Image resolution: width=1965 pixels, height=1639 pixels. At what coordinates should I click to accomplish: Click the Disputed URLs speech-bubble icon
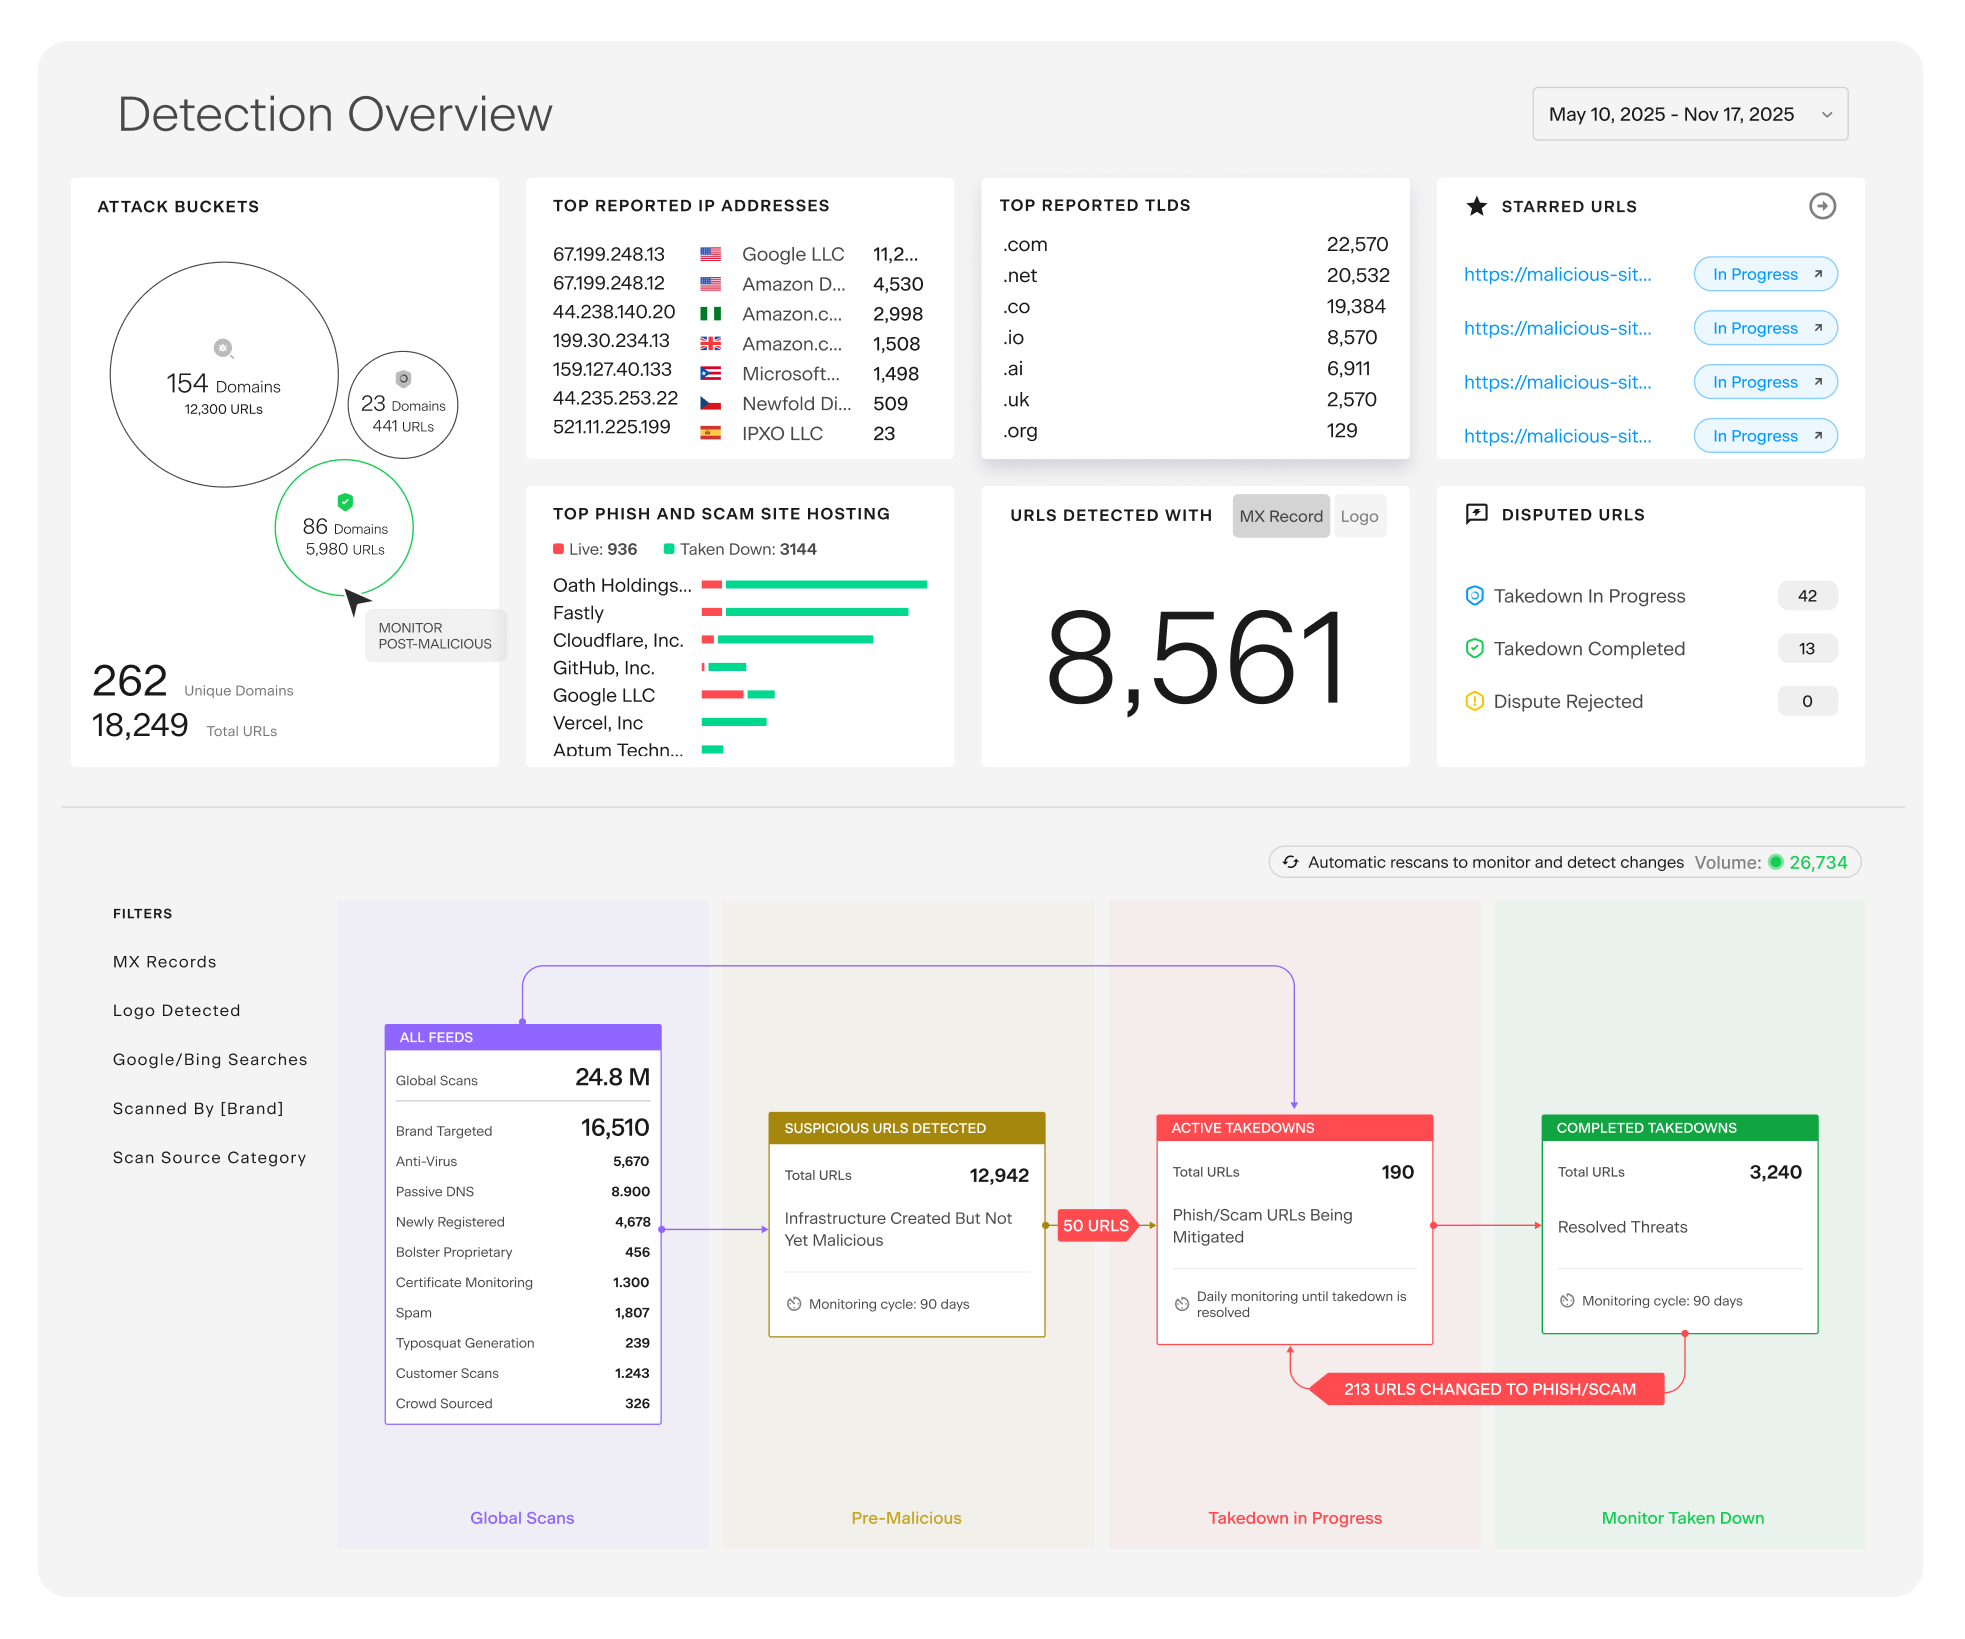(1475, 513)
